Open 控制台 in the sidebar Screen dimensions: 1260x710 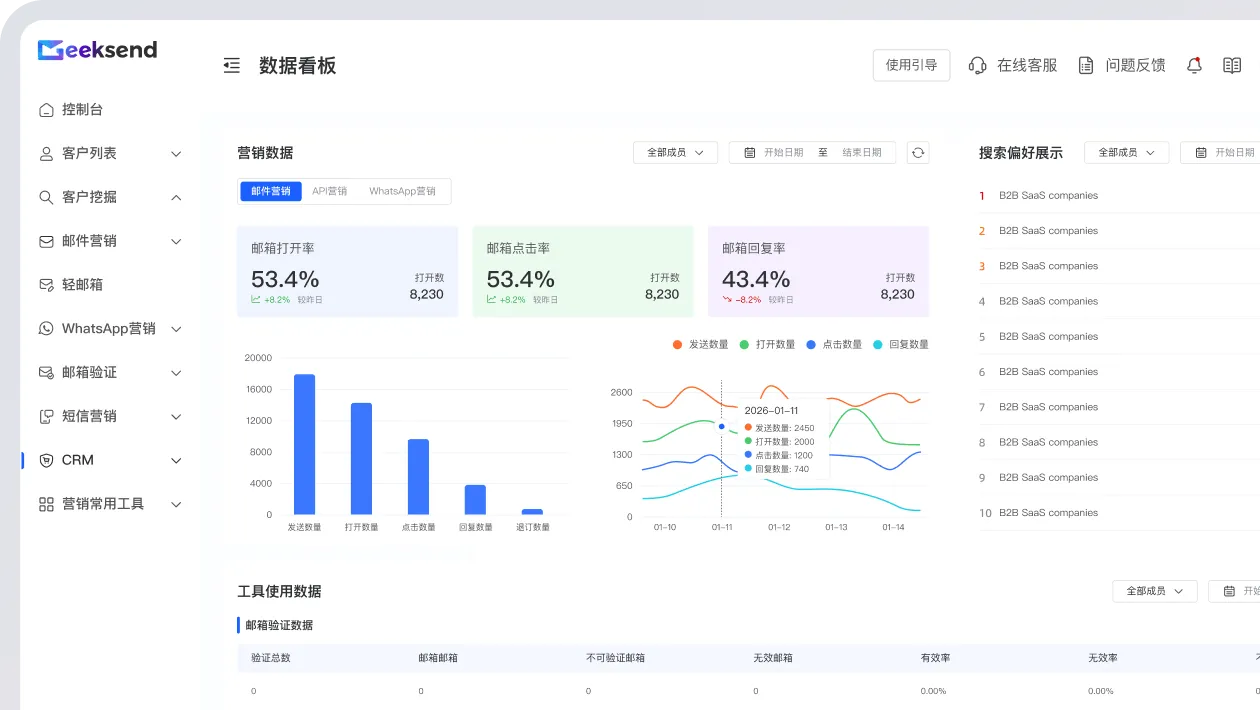click(82, 110)
